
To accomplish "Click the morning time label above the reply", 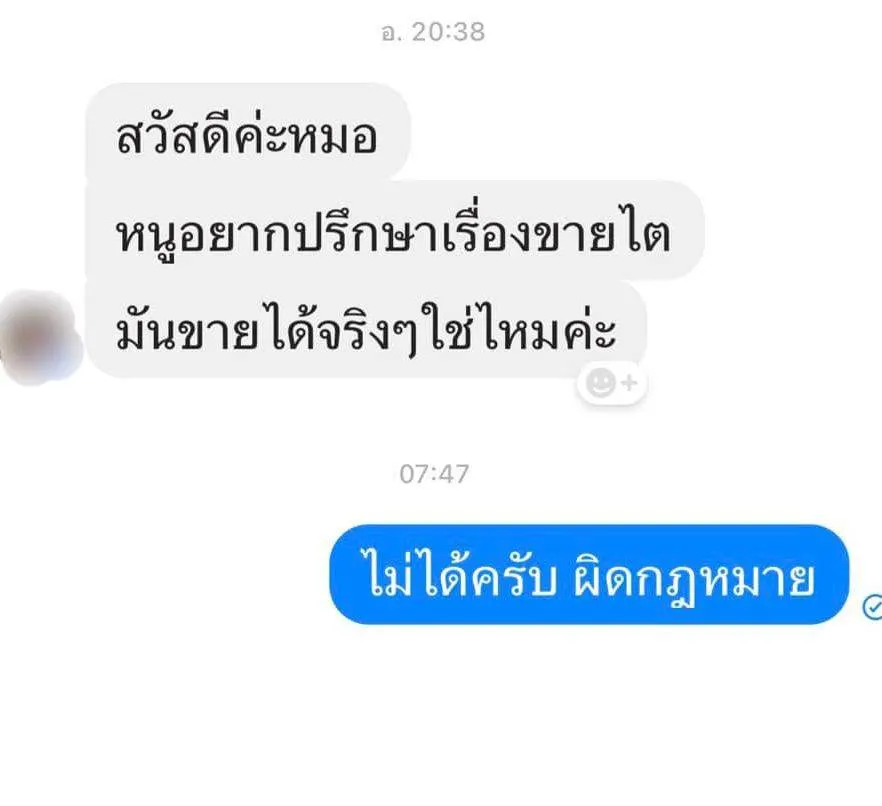I will [x=434, y=474].
